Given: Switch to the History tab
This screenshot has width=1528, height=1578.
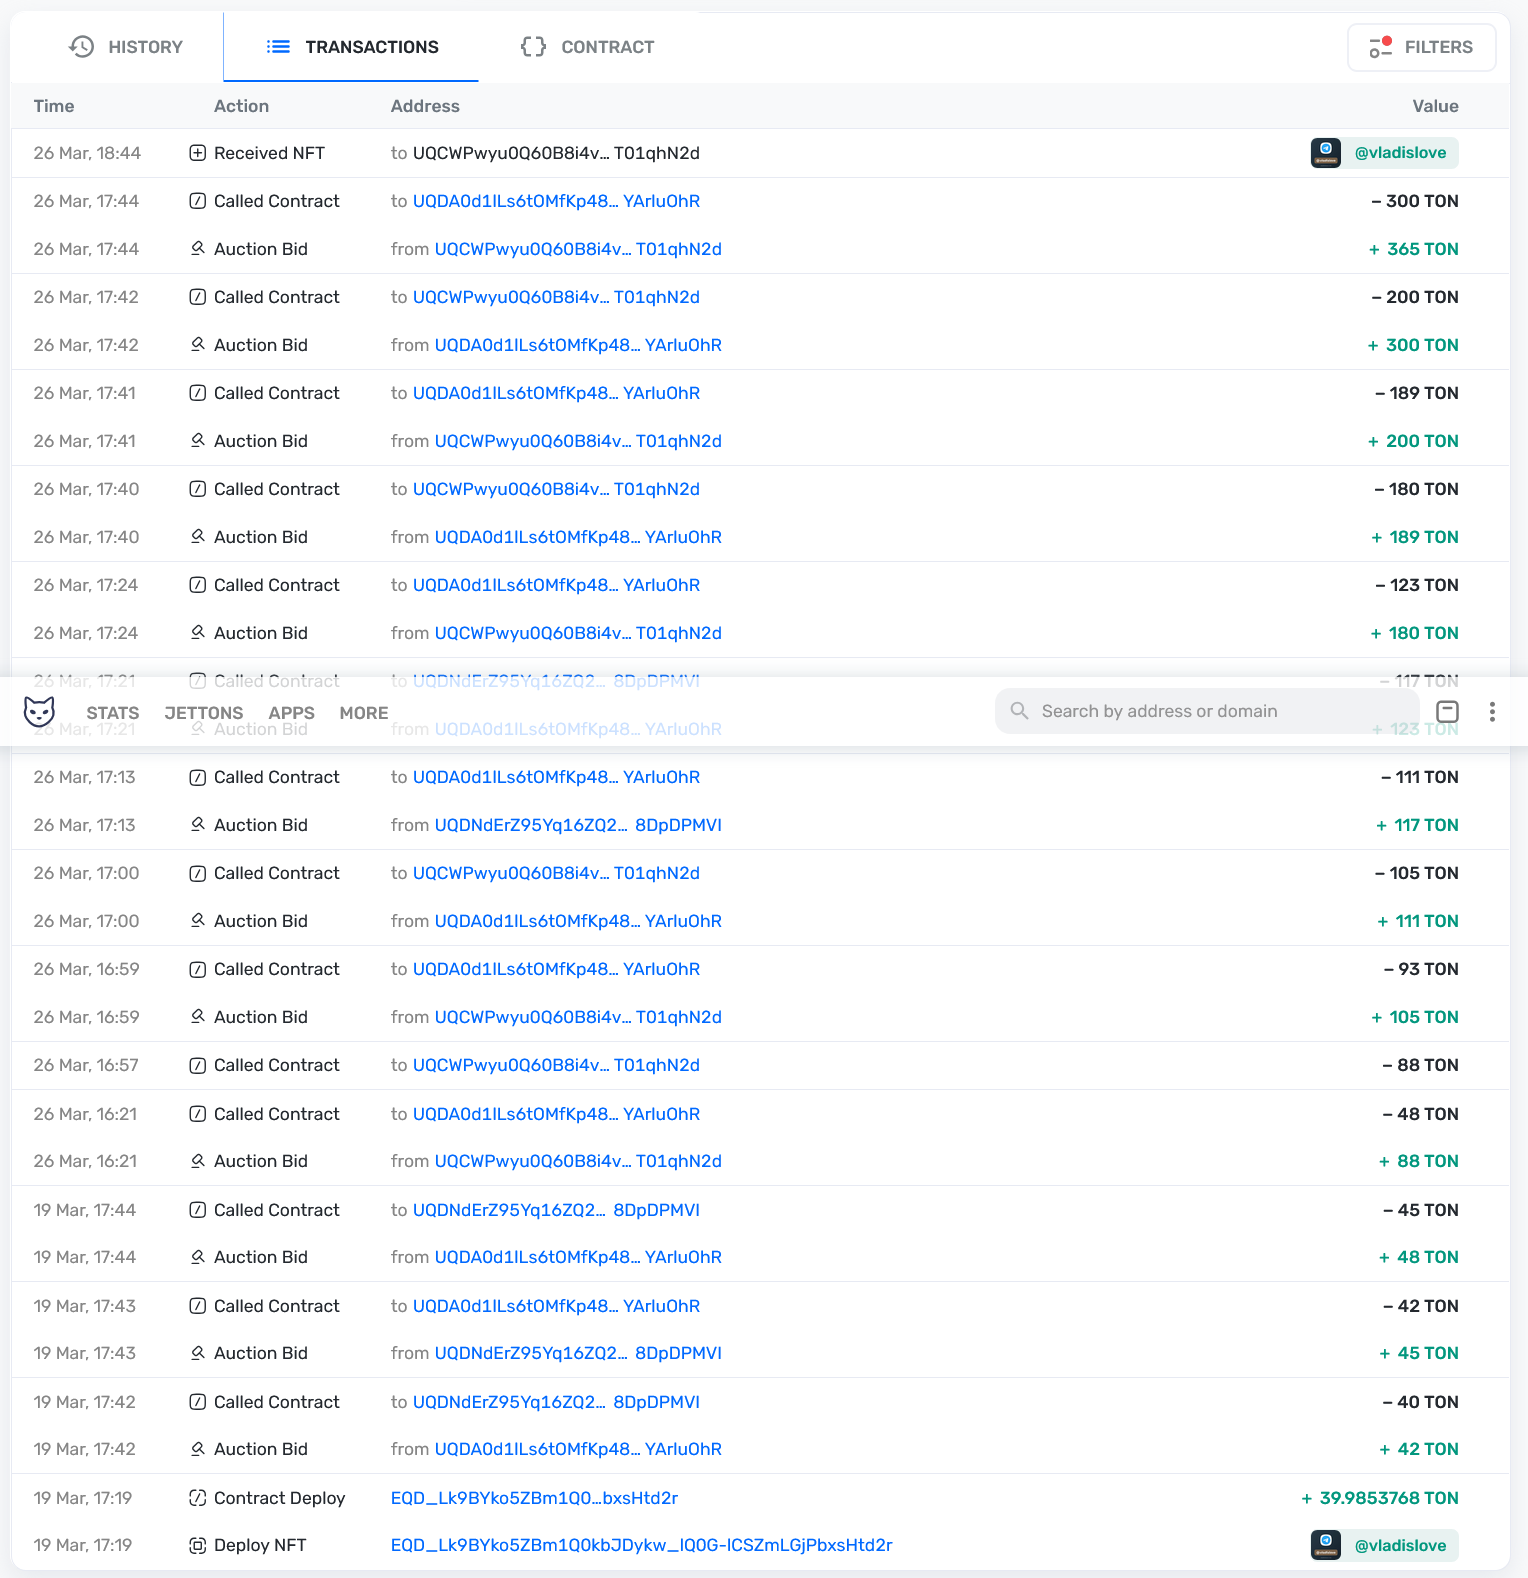Looking at the screenshot, I should [x=126, y=47].
